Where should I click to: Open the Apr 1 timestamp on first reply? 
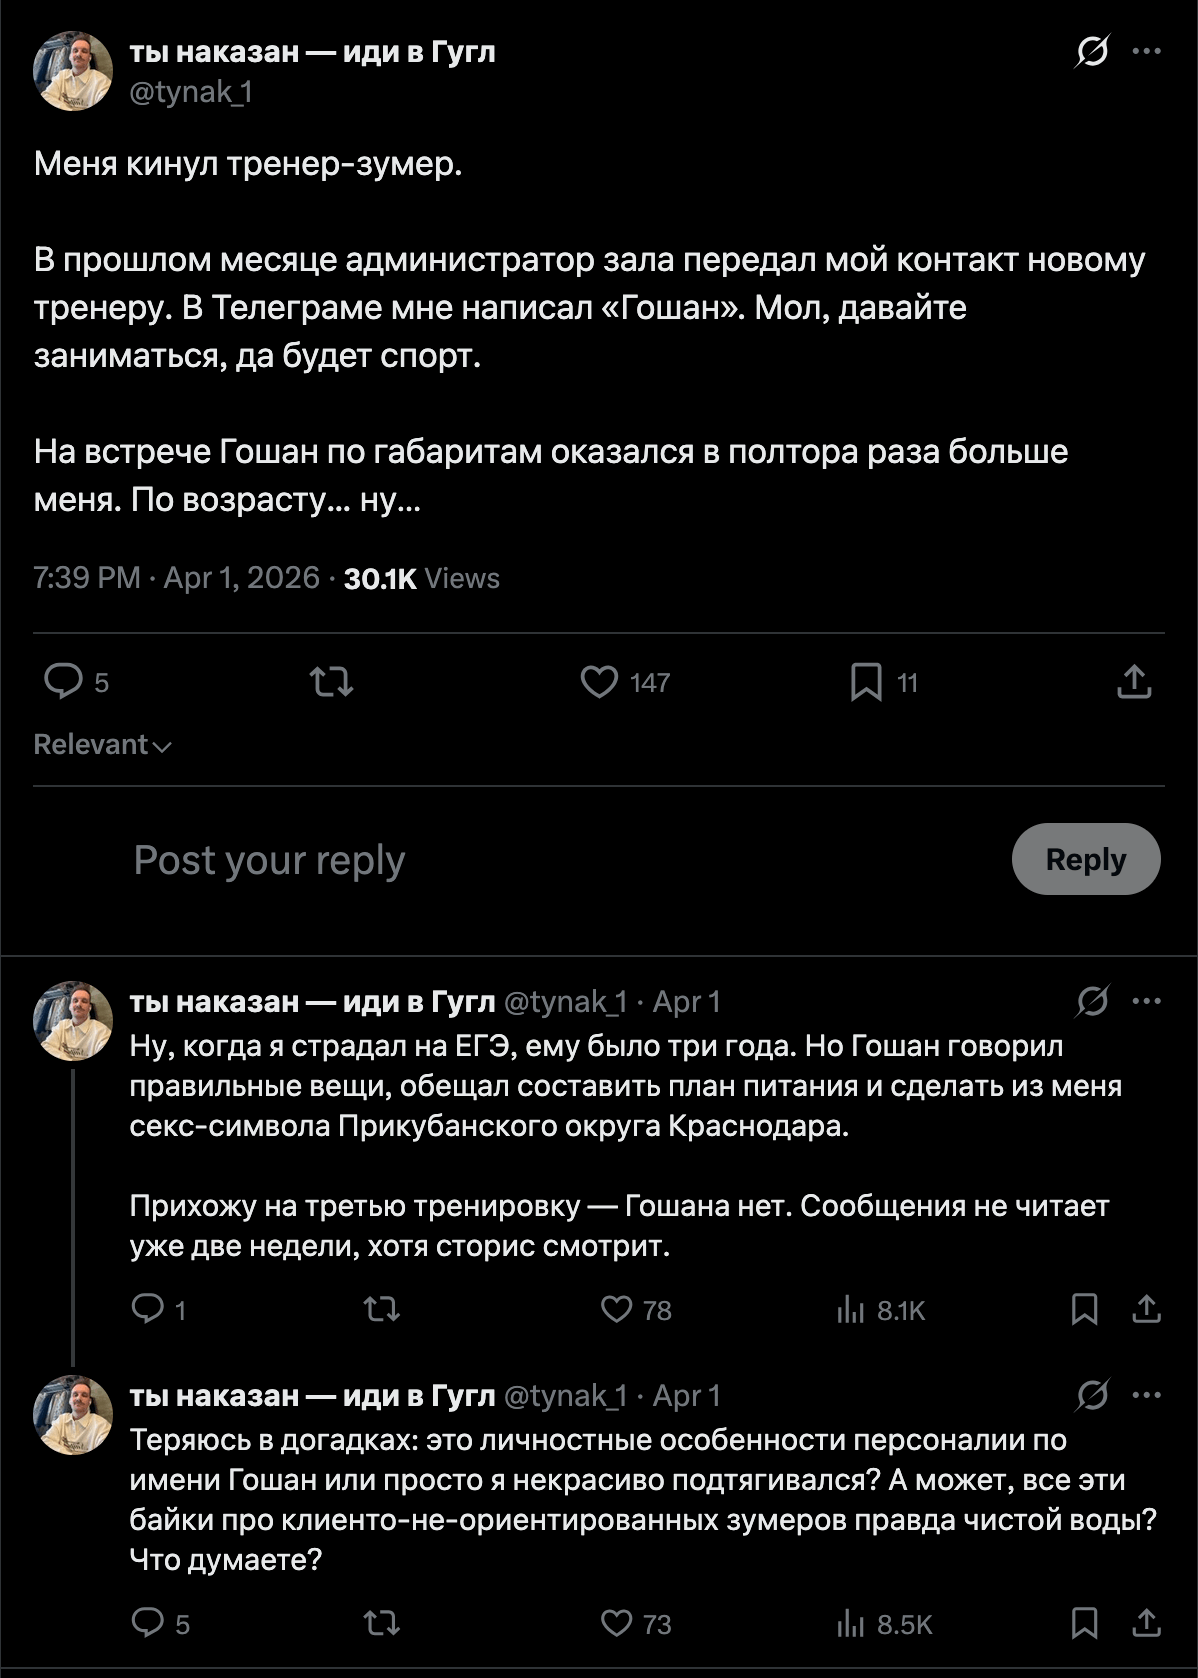(686, 1002)
